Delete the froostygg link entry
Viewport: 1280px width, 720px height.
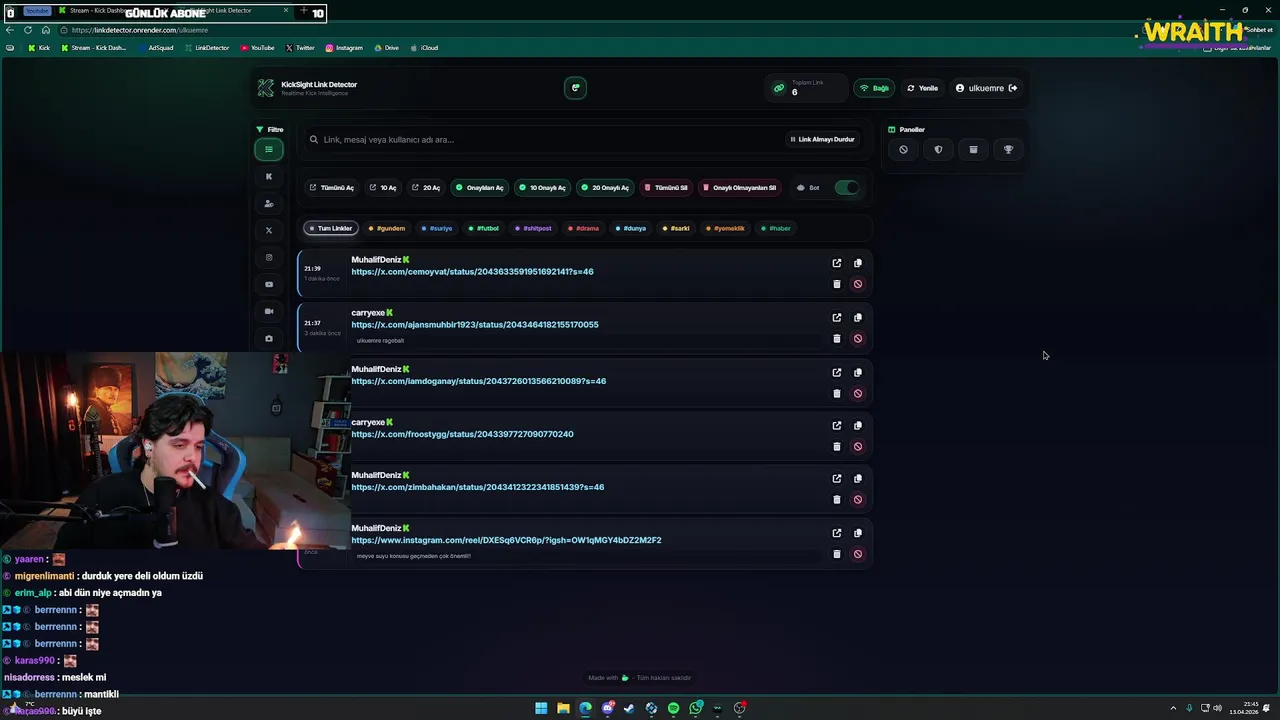(837, 446)
